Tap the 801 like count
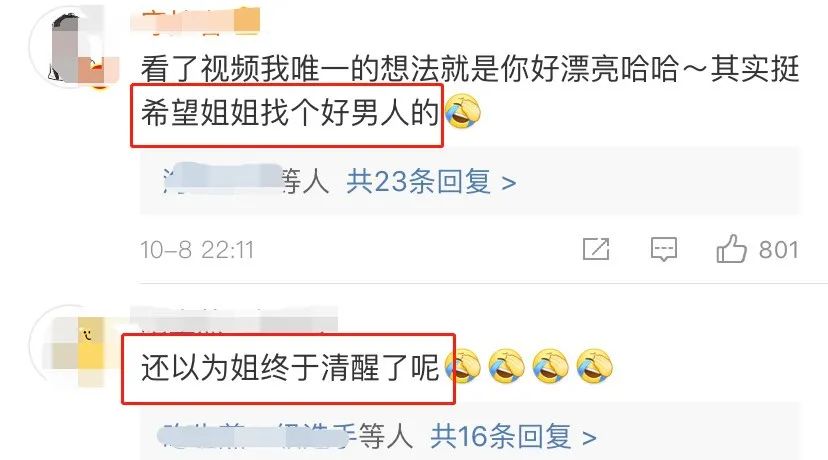 pos(778,249)
